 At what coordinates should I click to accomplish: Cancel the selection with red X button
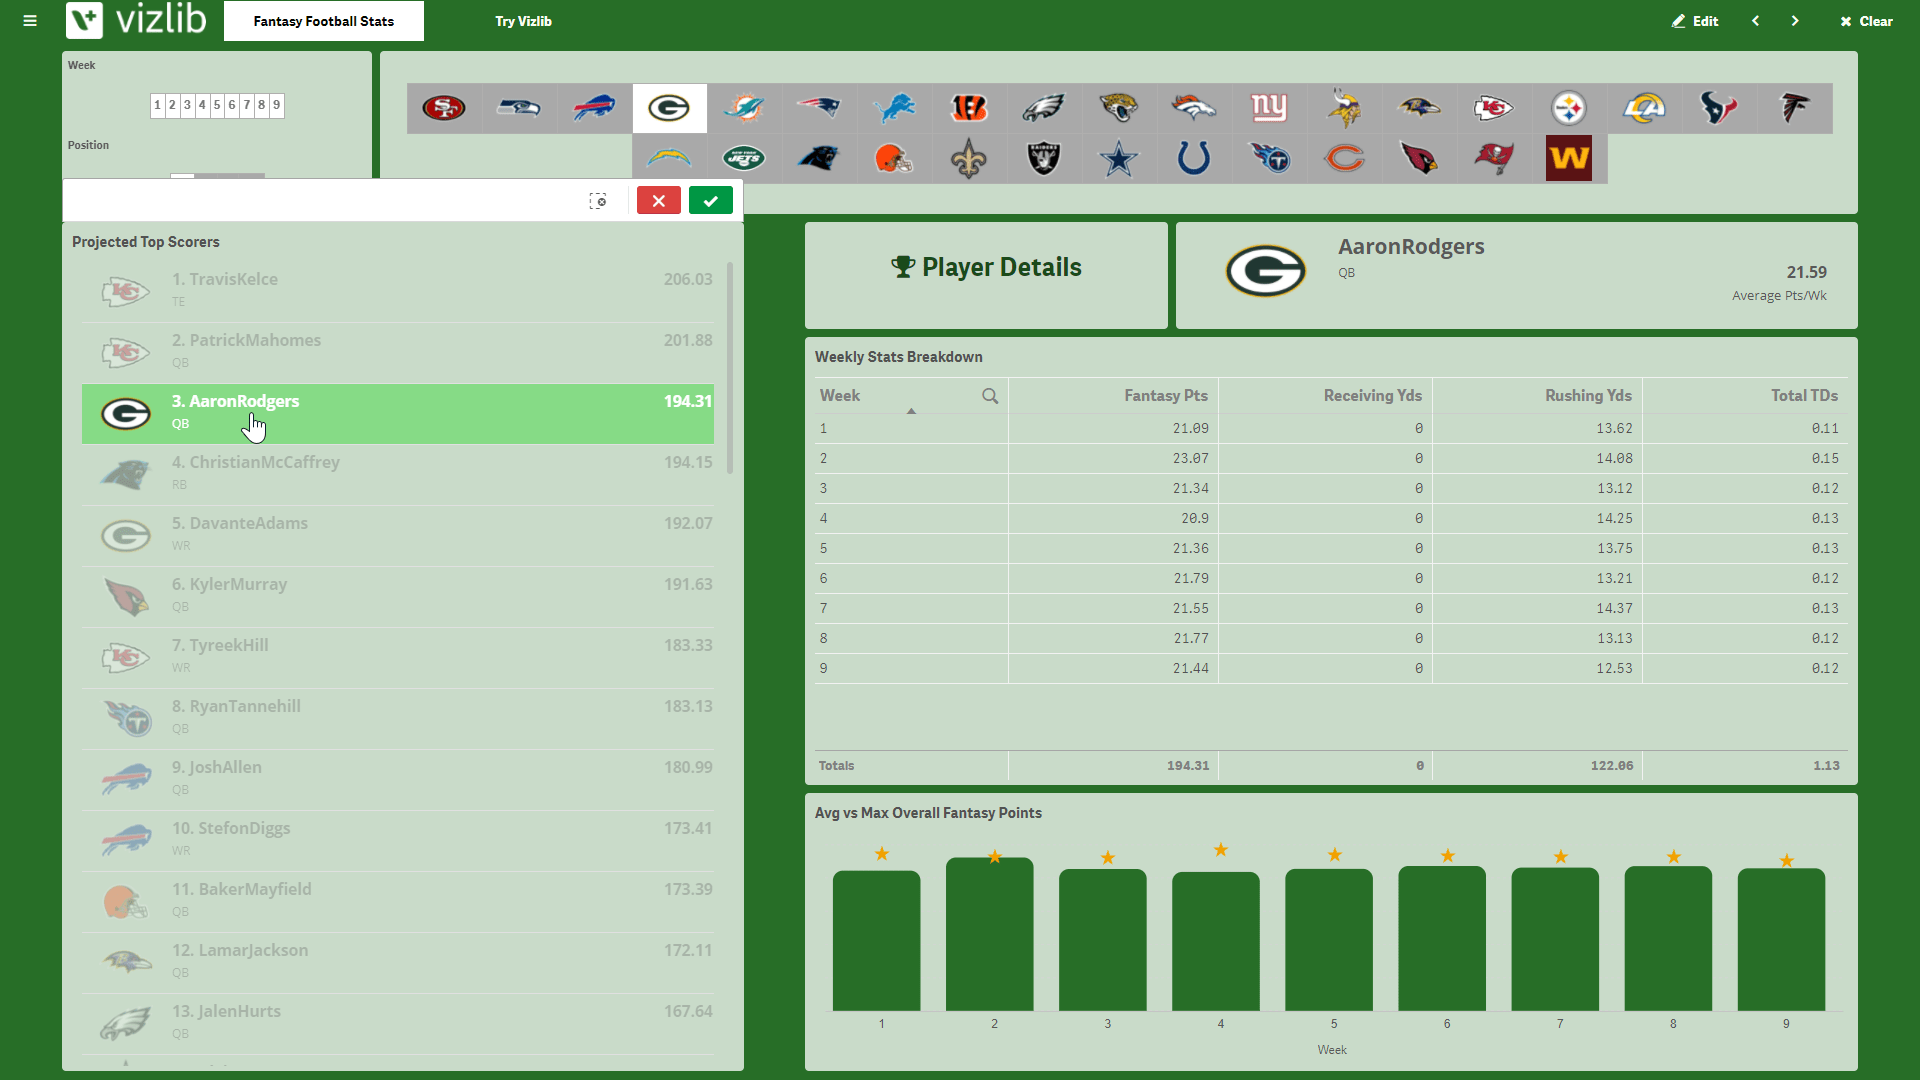pos(659,201)
